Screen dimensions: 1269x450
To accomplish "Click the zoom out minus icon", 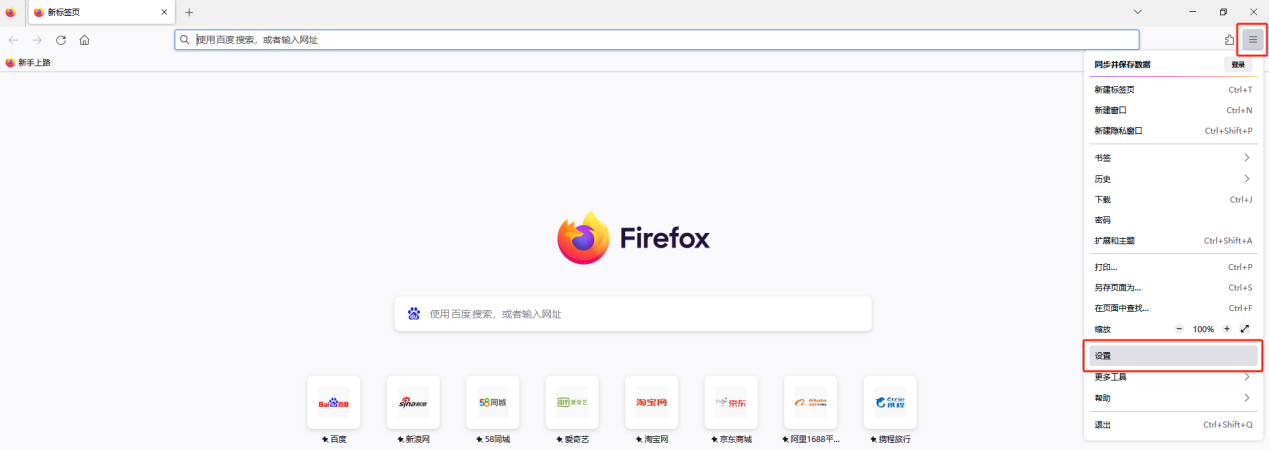I will (x=1179, y=329).
